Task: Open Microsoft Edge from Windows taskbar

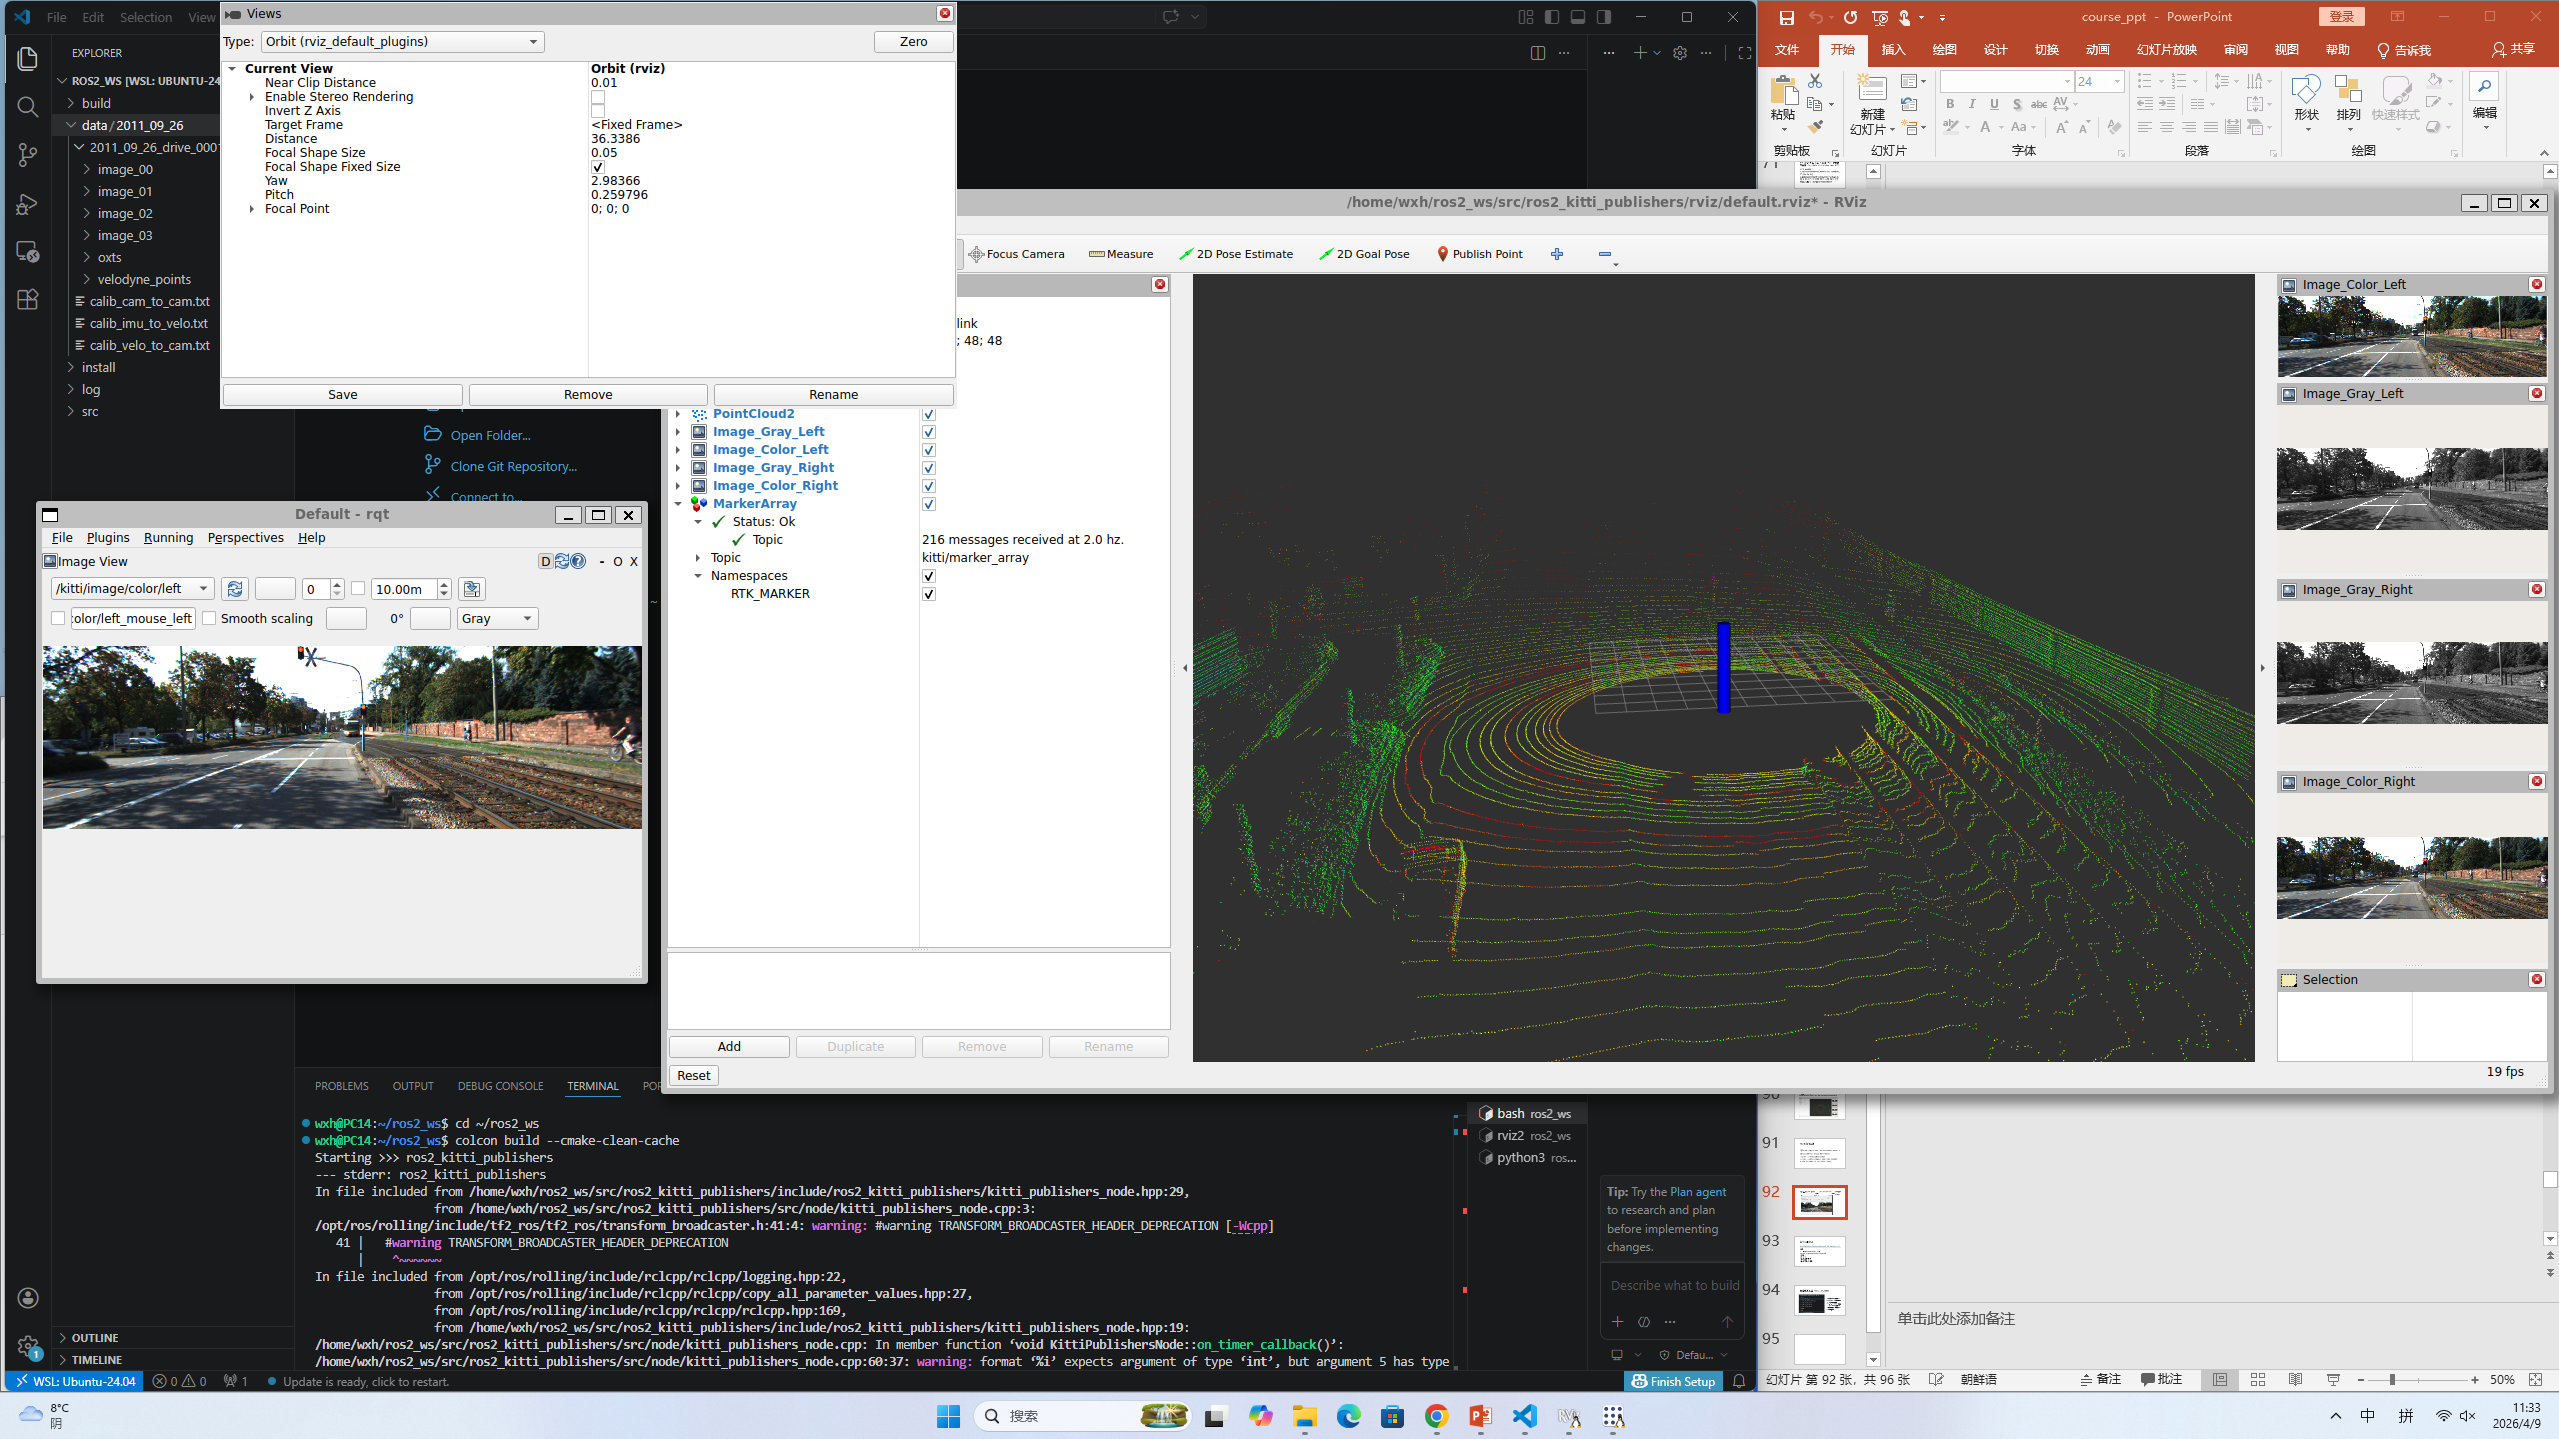Action: point(1348,1416)
